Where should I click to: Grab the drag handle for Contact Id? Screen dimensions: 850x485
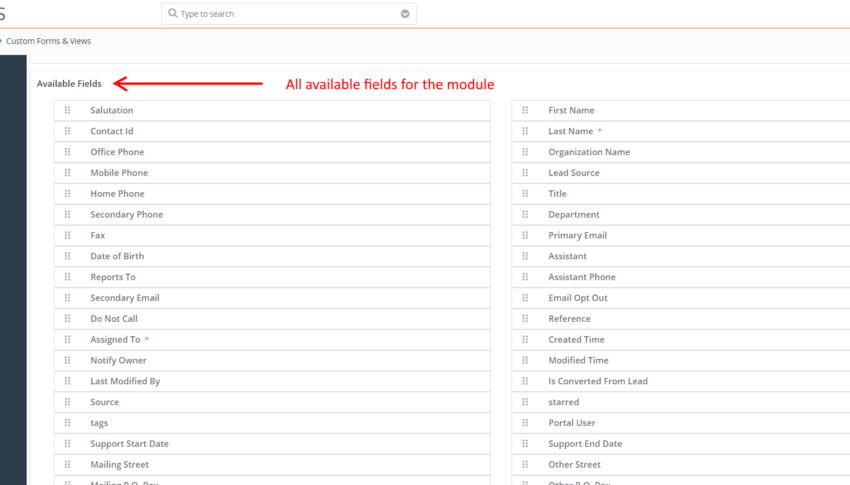tap(67, 131)
